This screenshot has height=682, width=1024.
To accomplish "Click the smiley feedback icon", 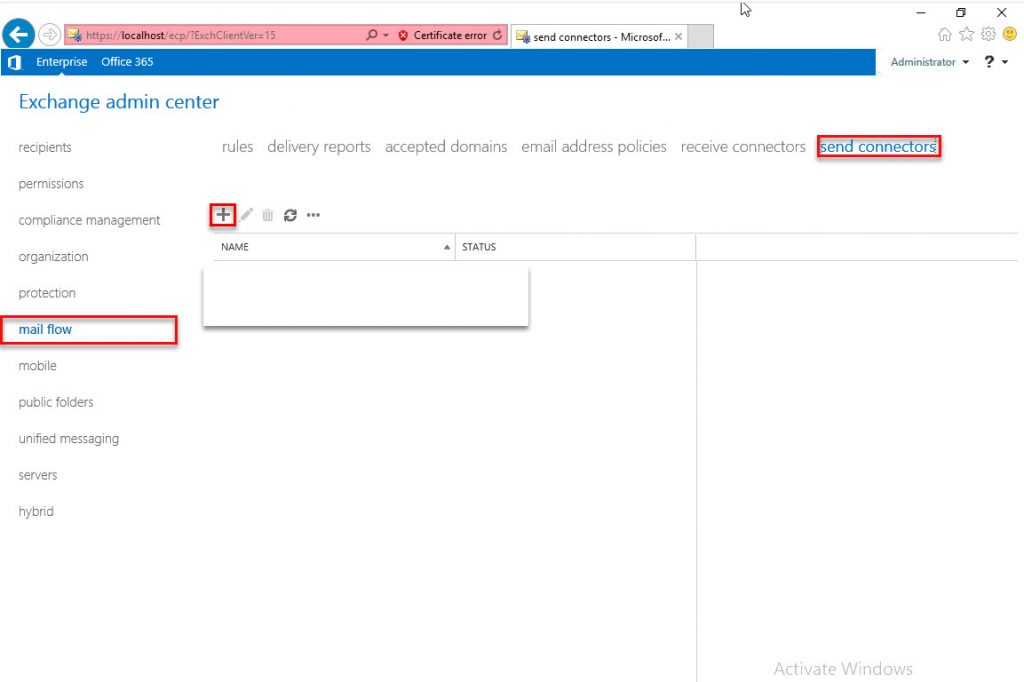I will click(1010, 34).
